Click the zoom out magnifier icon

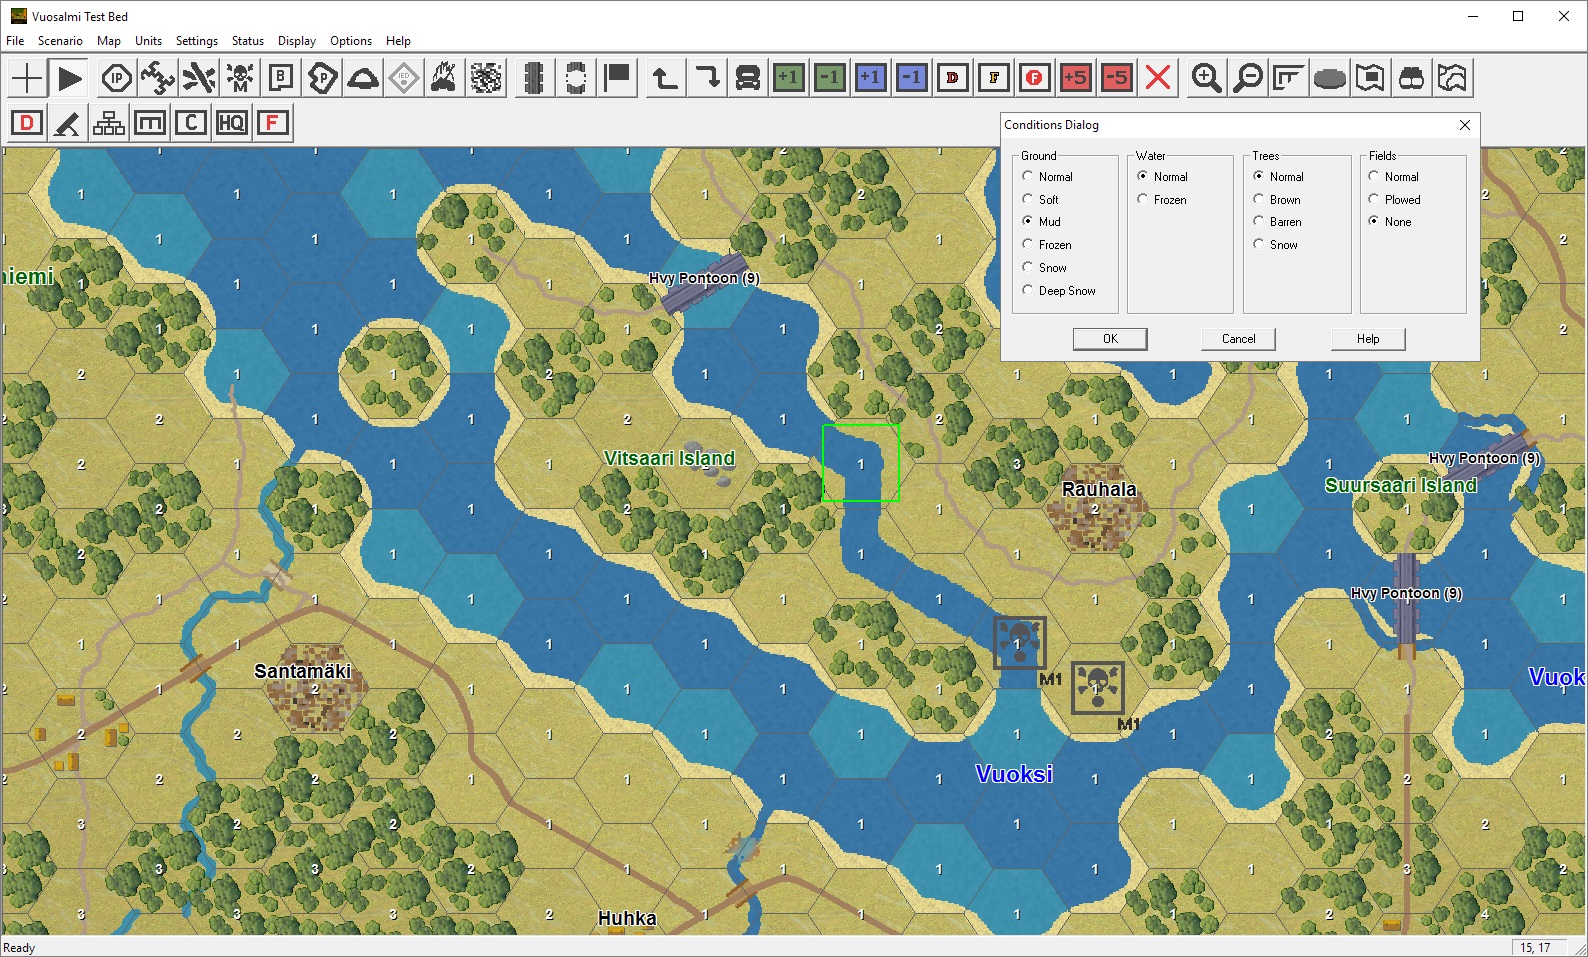[x=1247, y=78]
